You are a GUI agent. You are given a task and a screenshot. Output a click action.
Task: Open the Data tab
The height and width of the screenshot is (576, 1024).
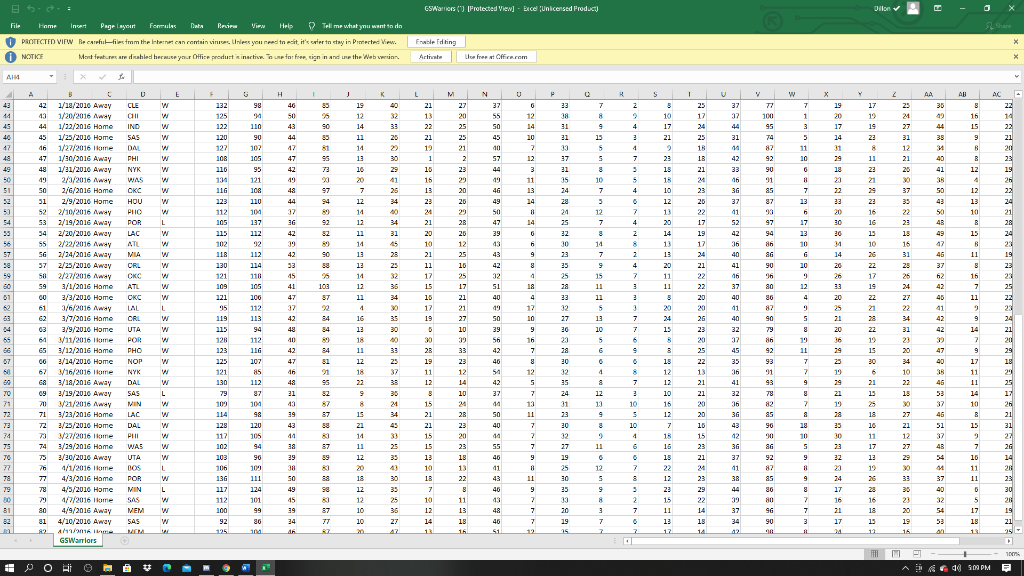197,26
